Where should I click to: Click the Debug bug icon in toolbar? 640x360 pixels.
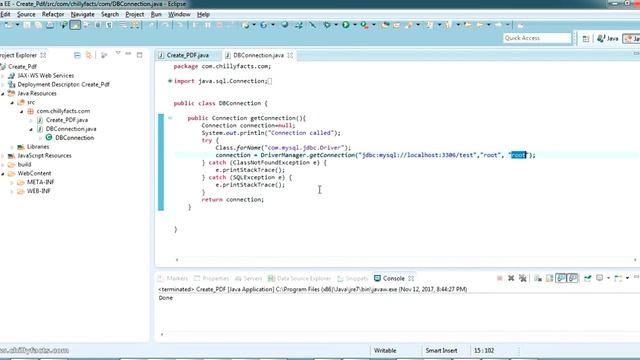(x=327, y=25)
